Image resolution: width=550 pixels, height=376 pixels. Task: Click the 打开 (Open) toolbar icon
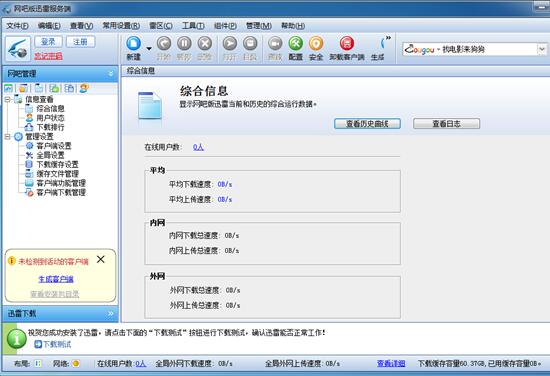230,44
